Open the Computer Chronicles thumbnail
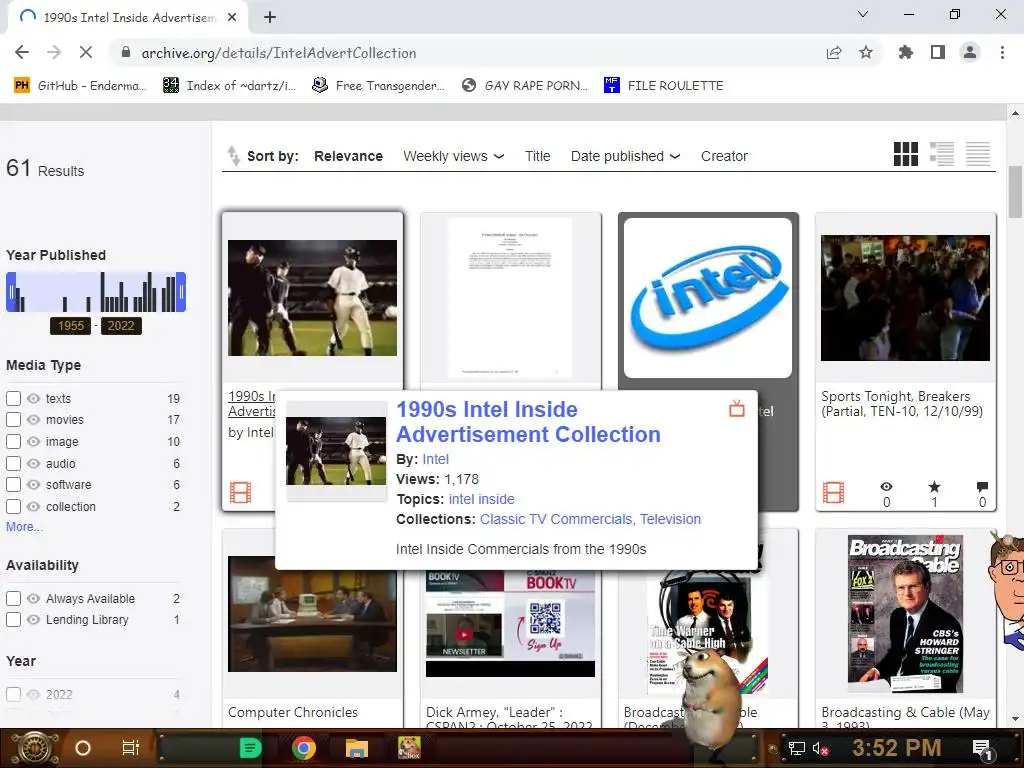 tap(312, 614)
